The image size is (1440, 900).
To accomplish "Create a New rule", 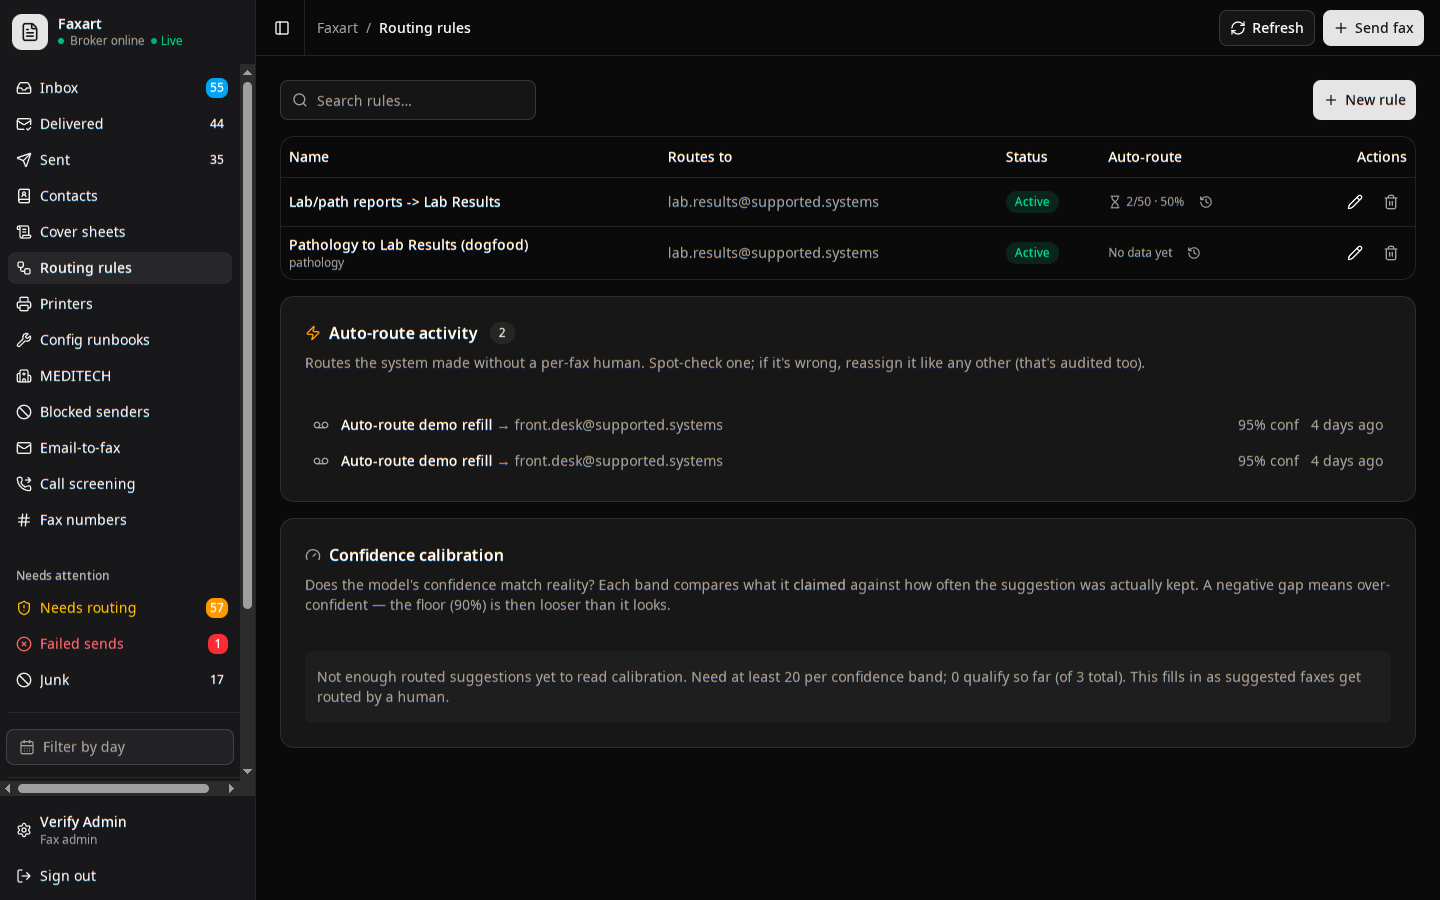I will pos(1364,100).
